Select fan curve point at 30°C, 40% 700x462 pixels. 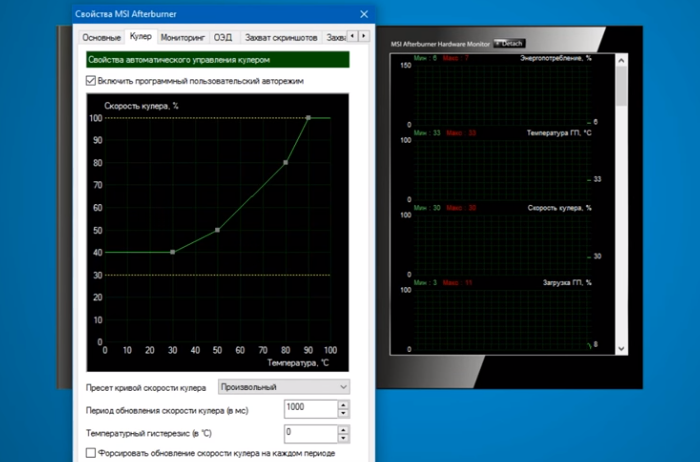173,252
